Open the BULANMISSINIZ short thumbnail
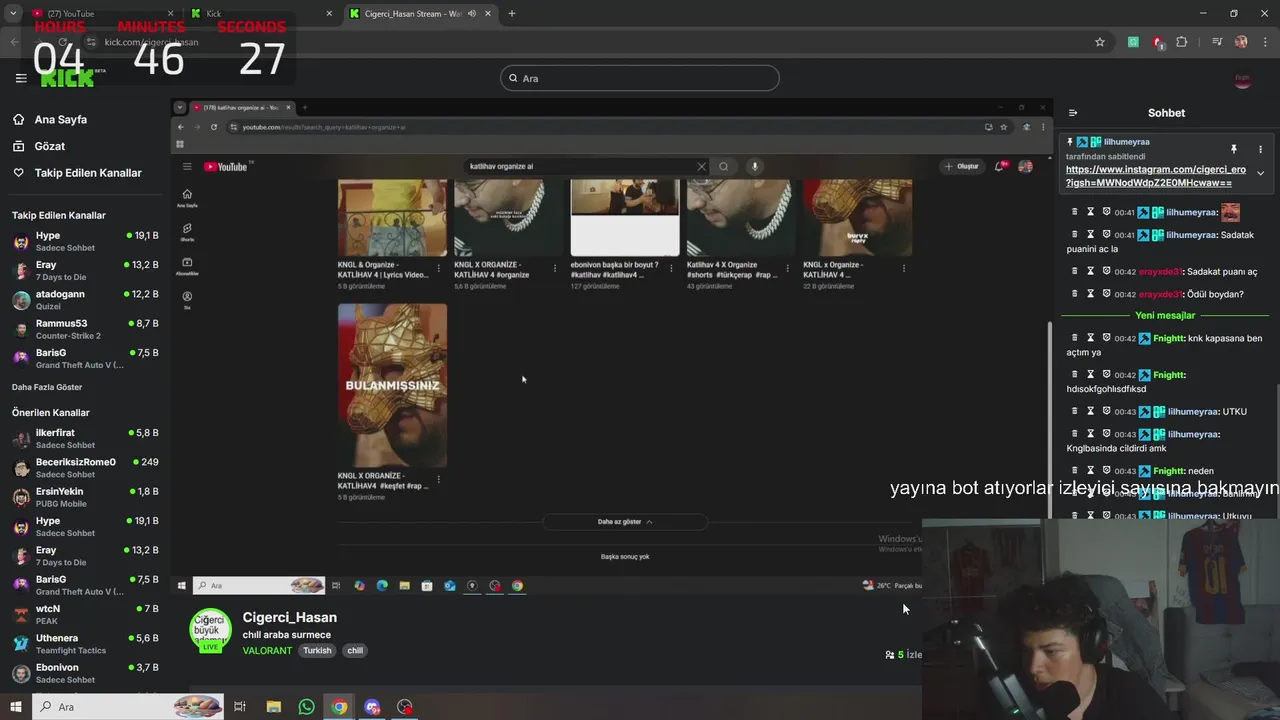The width and height of the screenshot is (1280, 720). click(x=392, y=385)
